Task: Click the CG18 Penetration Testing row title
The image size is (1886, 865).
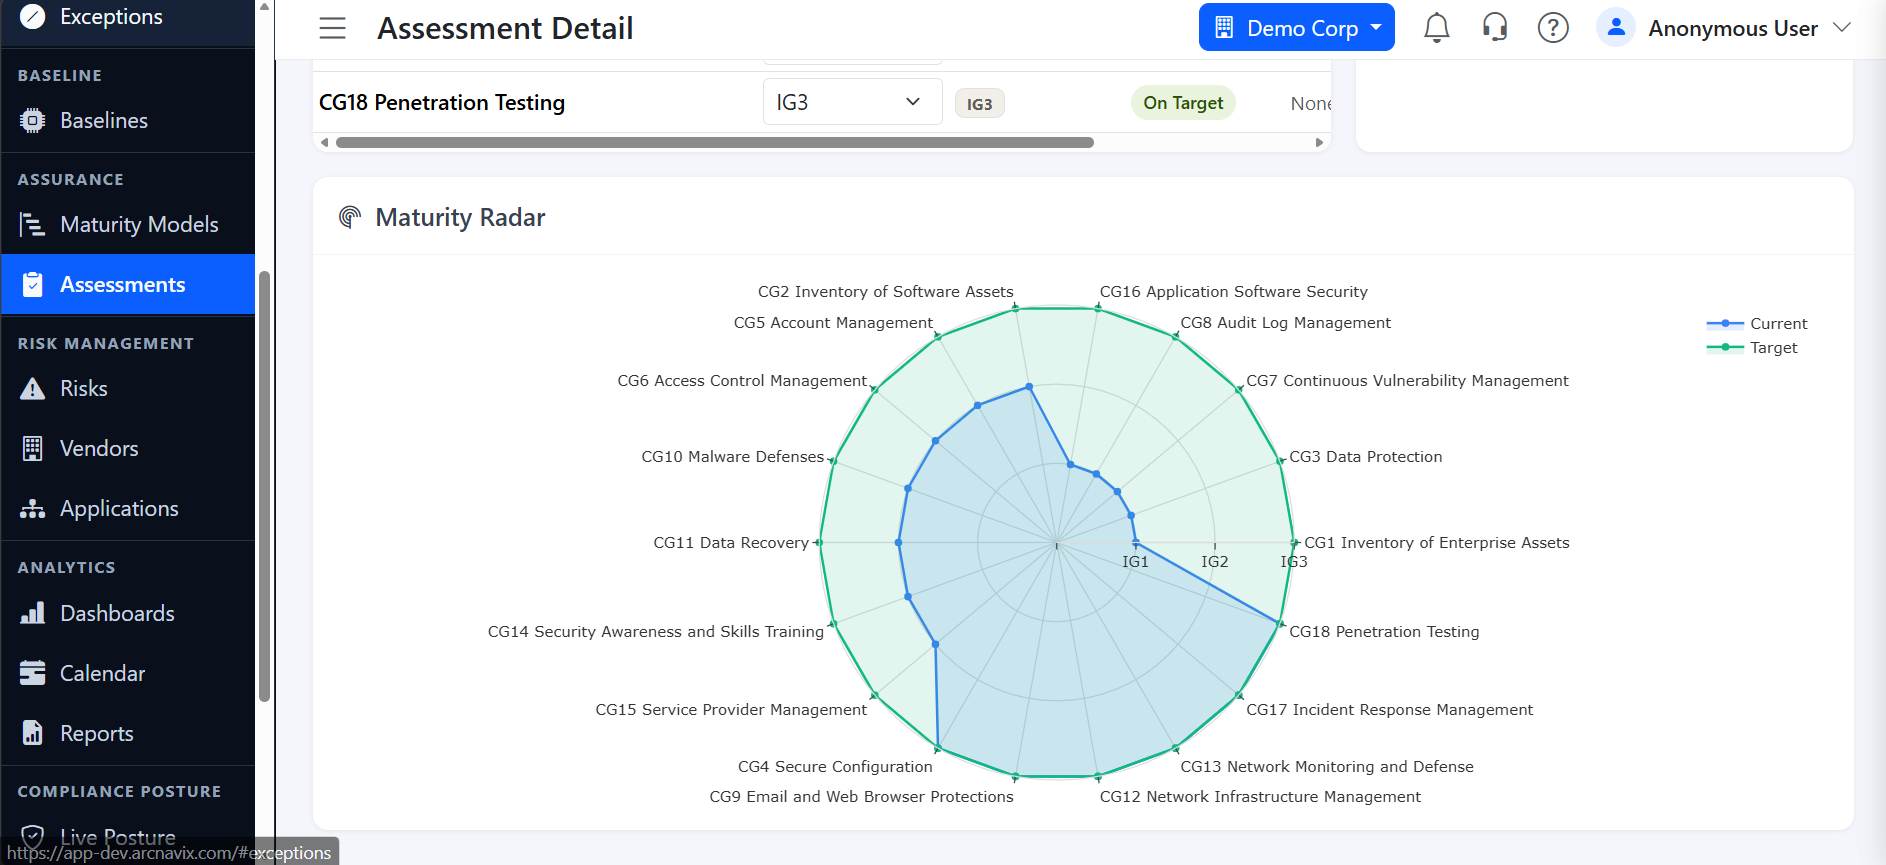Action: 442,103
